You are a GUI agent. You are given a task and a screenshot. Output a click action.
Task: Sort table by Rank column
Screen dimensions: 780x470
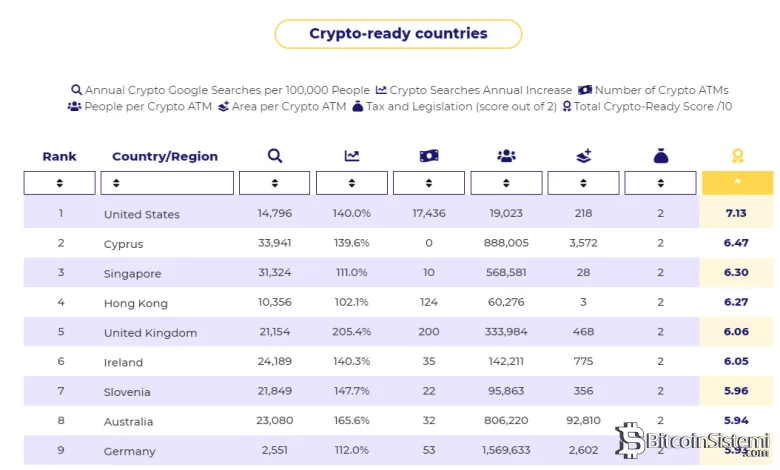60,183
